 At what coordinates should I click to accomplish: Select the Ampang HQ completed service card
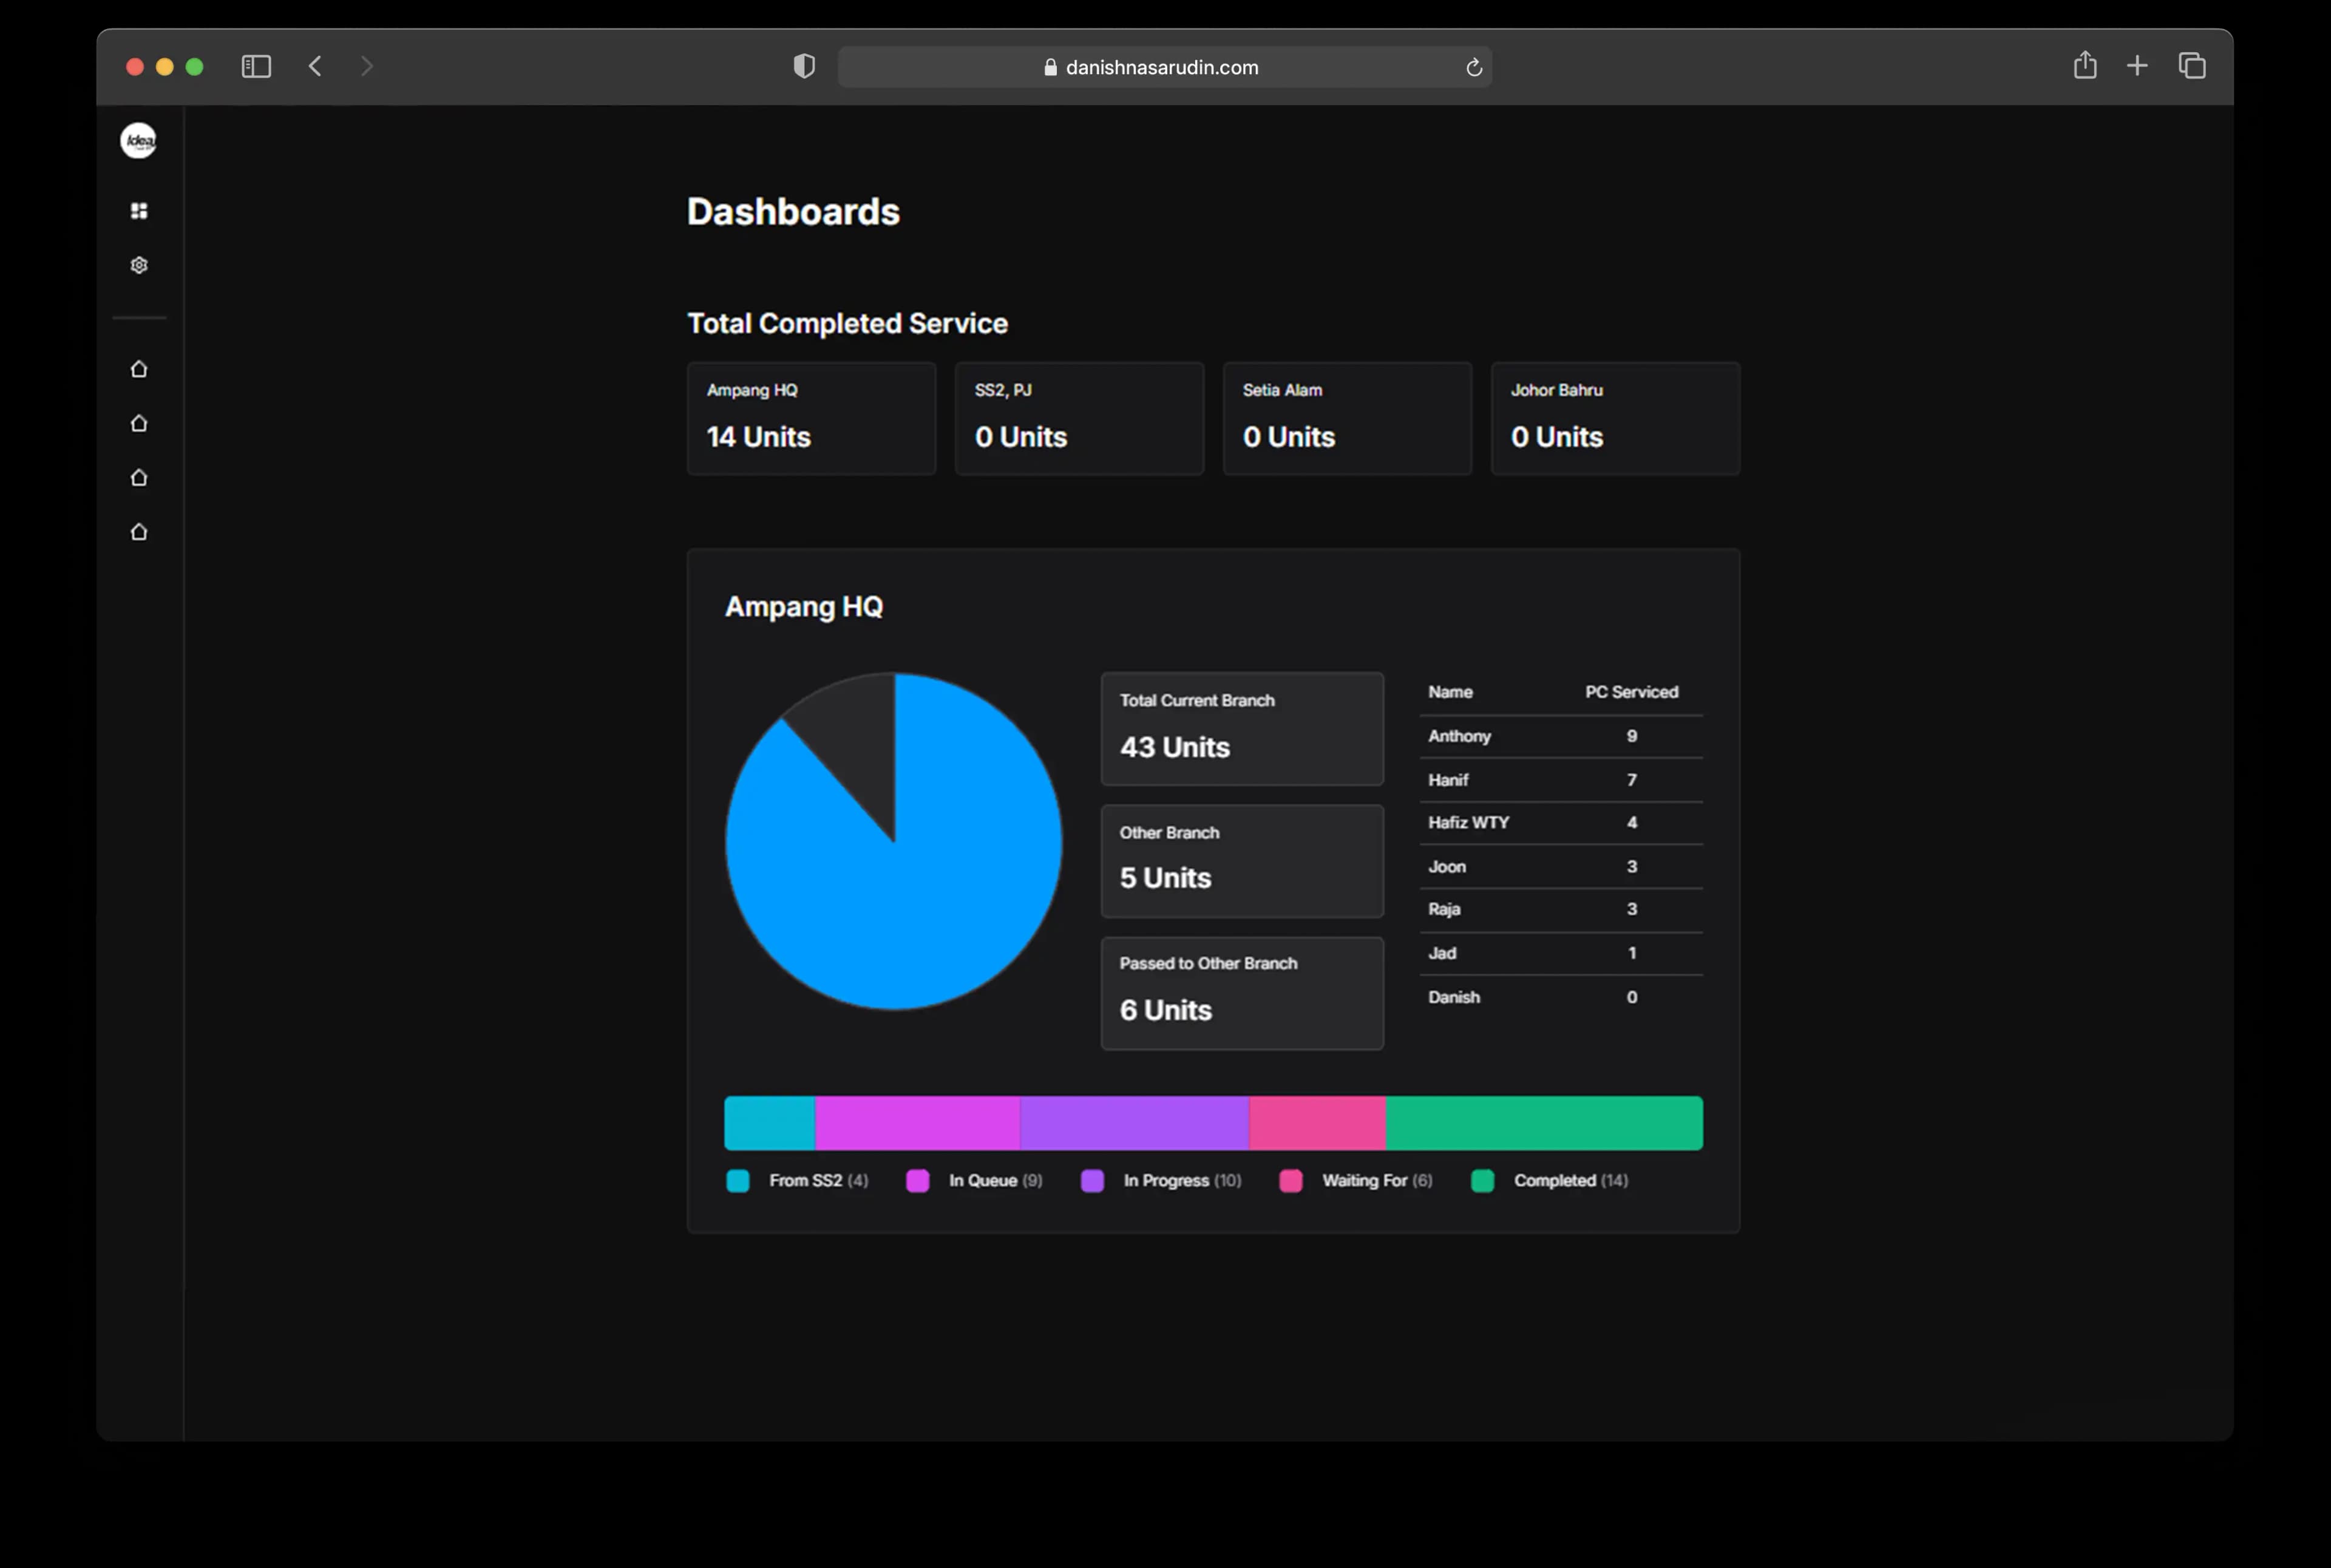pos(811,418)
